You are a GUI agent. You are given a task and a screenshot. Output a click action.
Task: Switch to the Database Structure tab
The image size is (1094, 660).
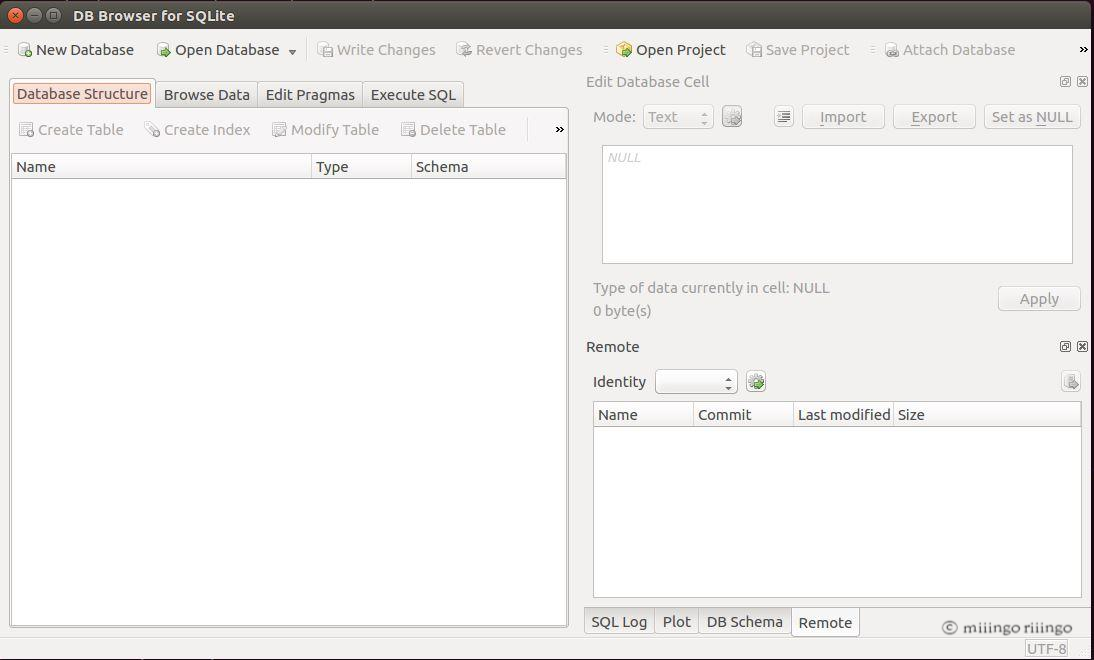tap(82, 93)
